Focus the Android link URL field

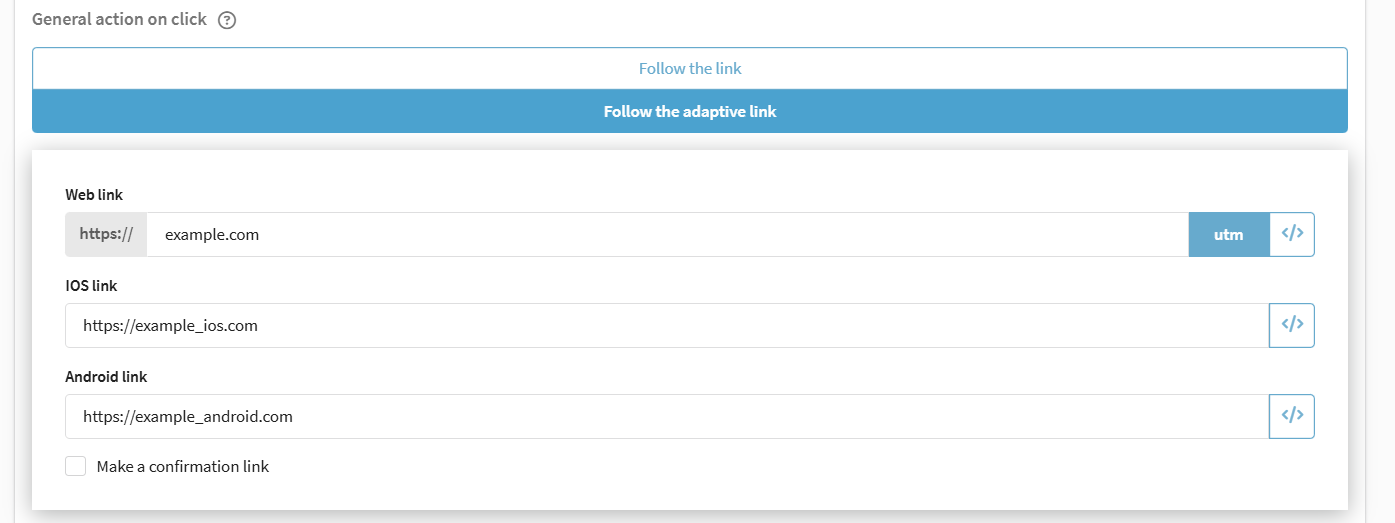pos(667,416)
